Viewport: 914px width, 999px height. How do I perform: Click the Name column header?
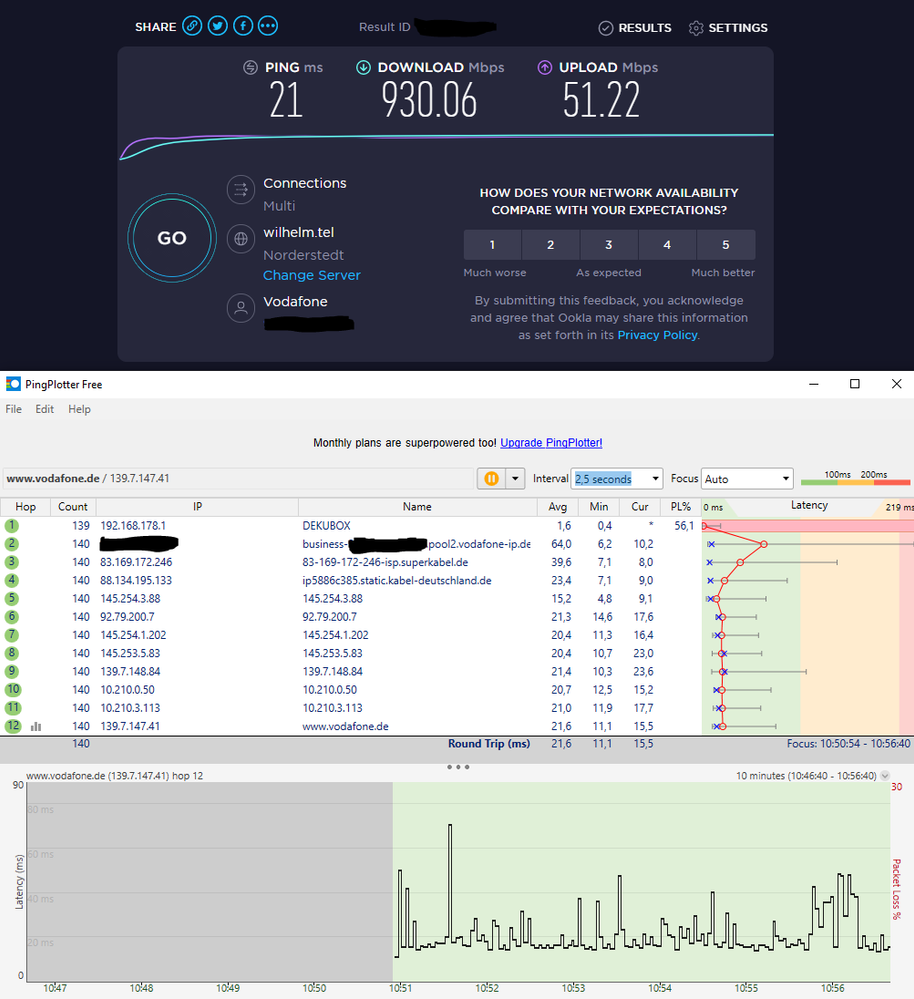(x=417, y=507)
